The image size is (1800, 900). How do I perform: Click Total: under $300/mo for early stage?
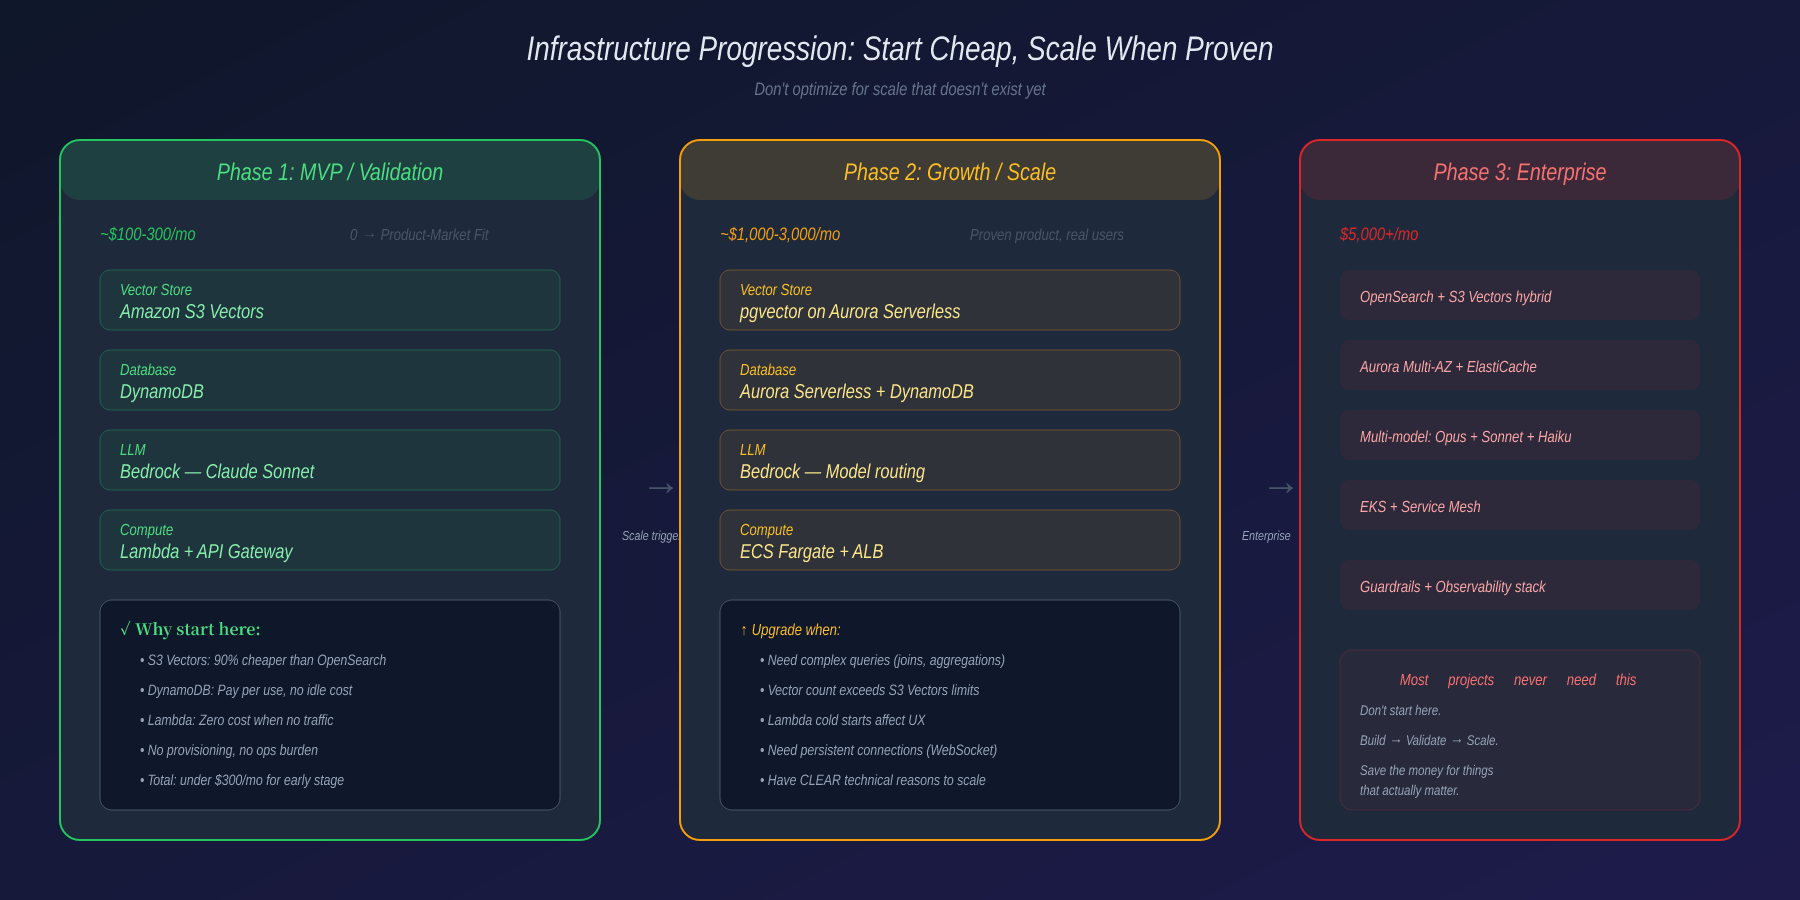click(242, 780)
